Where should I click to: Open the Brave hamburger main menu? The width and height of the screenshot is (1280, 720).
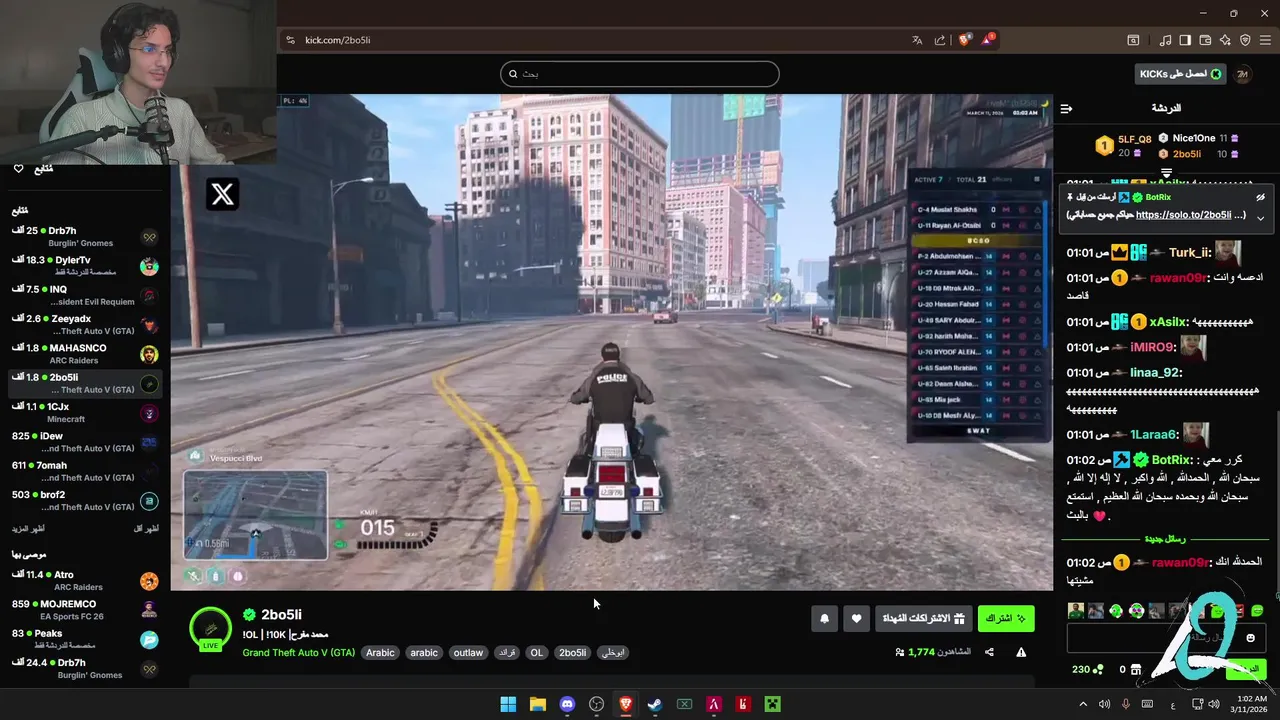[x=1267, y=40]
